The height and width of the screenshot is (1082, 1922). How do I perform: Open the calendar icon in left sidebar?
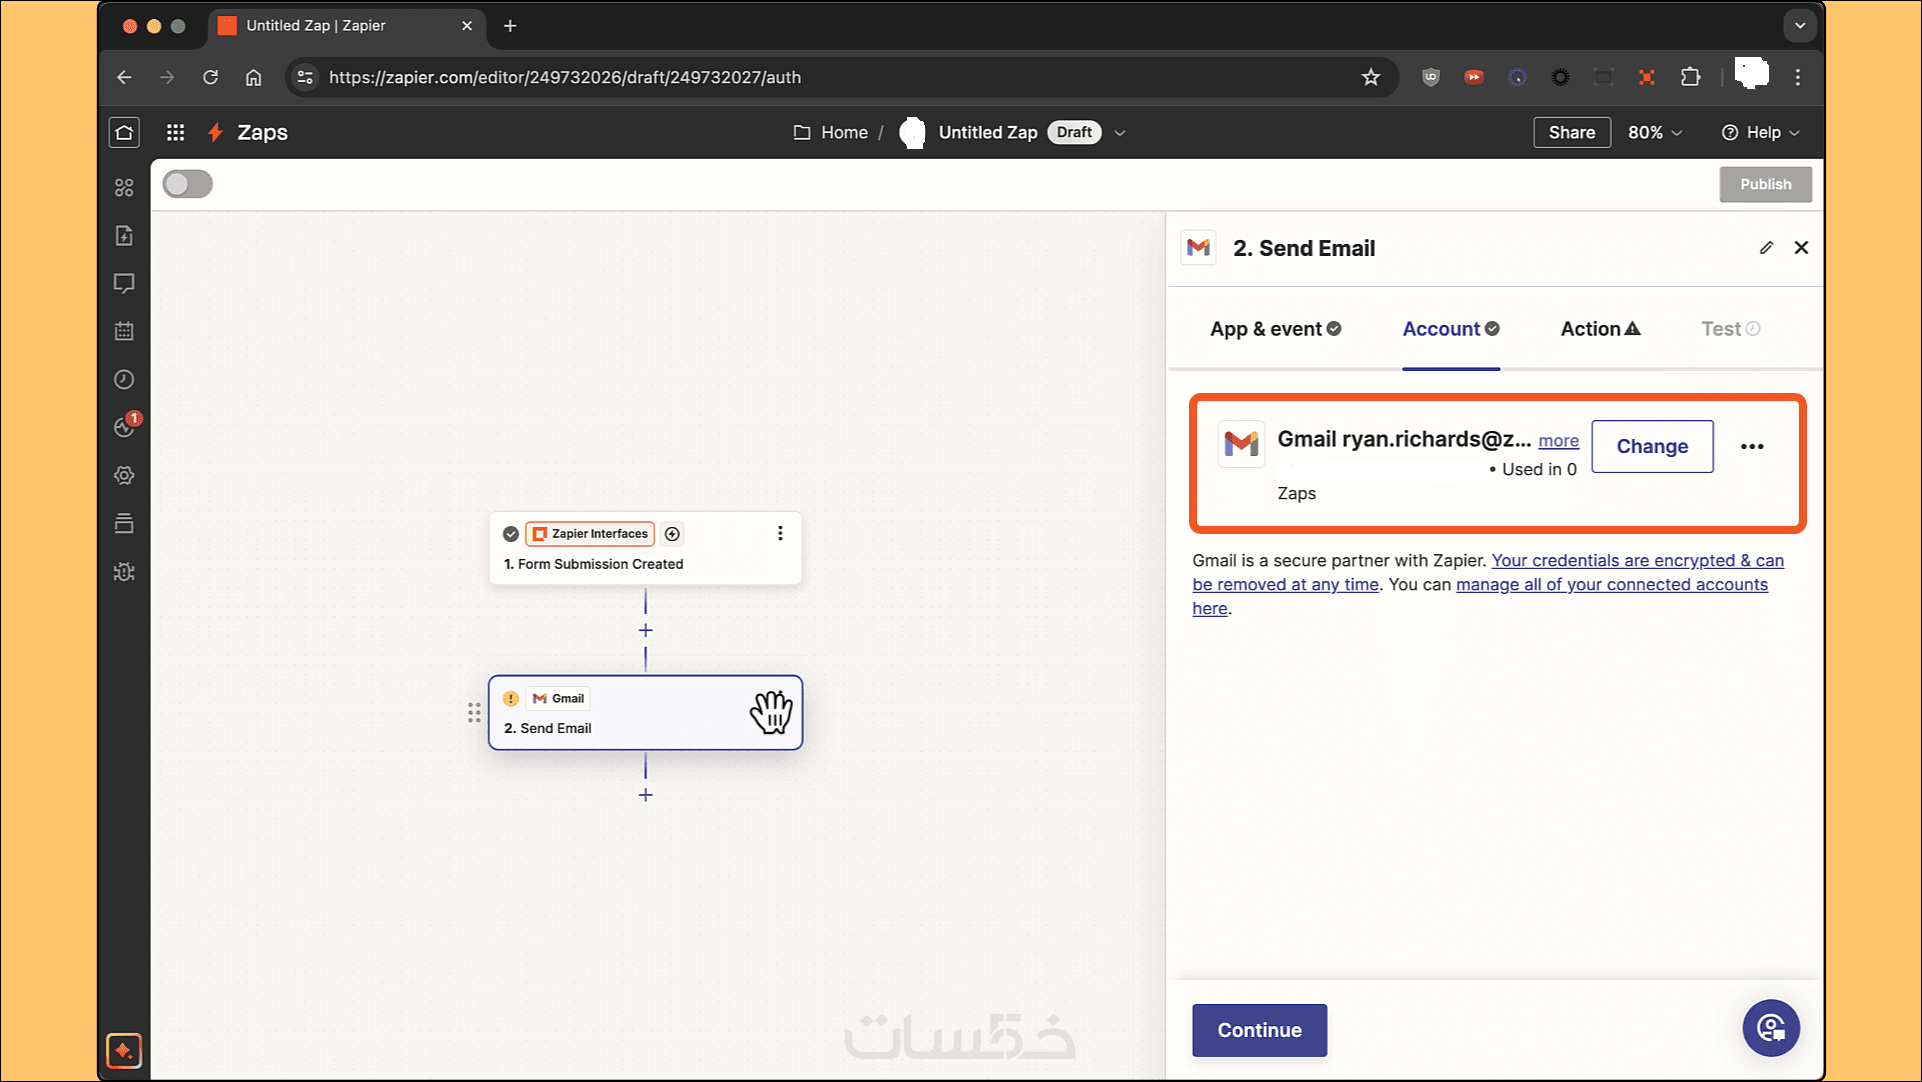124,331
